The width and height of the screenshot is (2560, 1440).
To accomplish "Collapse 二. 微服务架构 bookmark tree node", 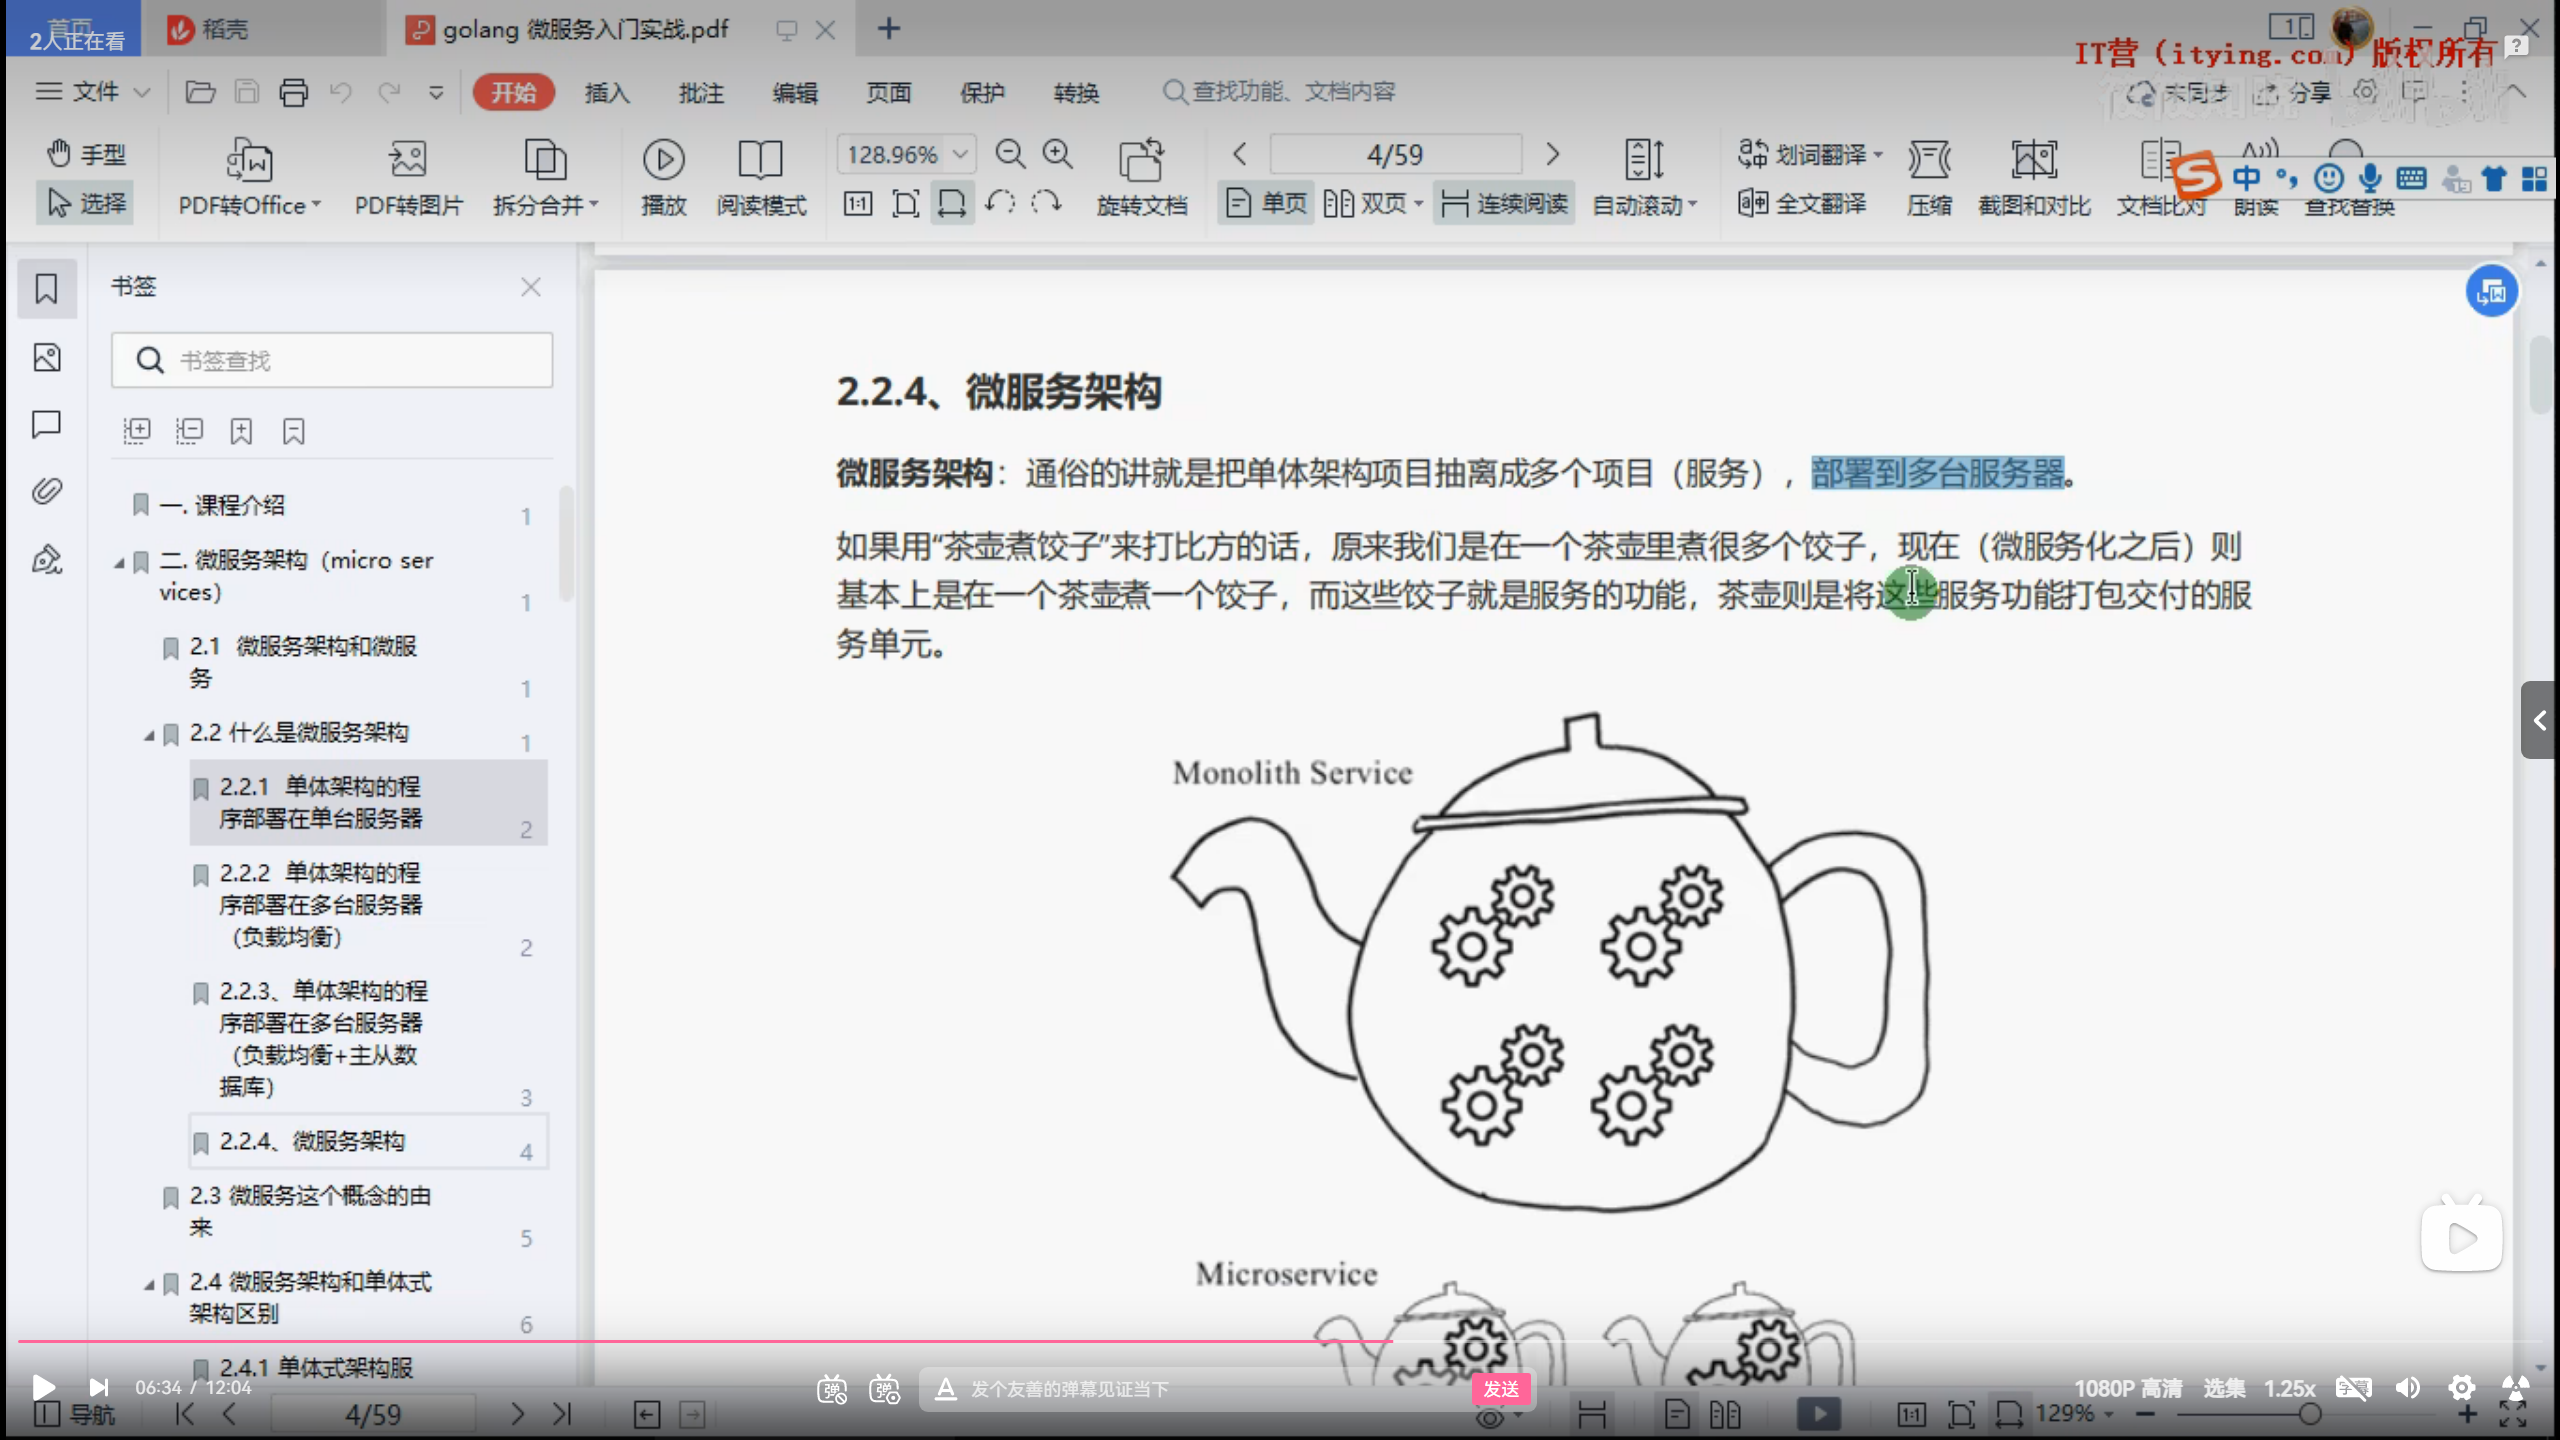I will tap(119, 563).
